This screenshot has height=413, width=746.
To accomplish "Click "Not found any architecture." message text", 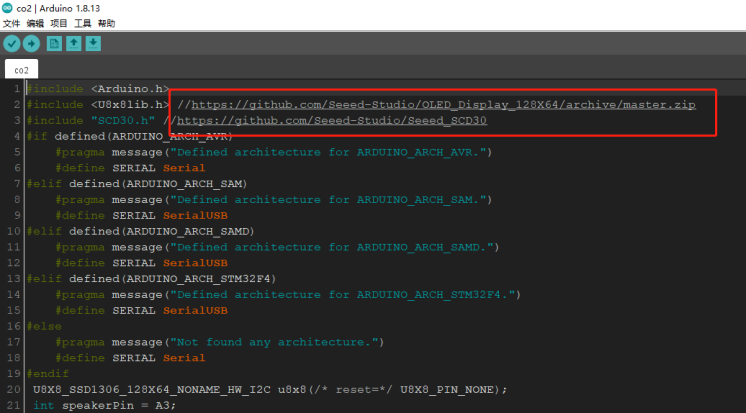I will pyautogui.click(x=274, y=342).
